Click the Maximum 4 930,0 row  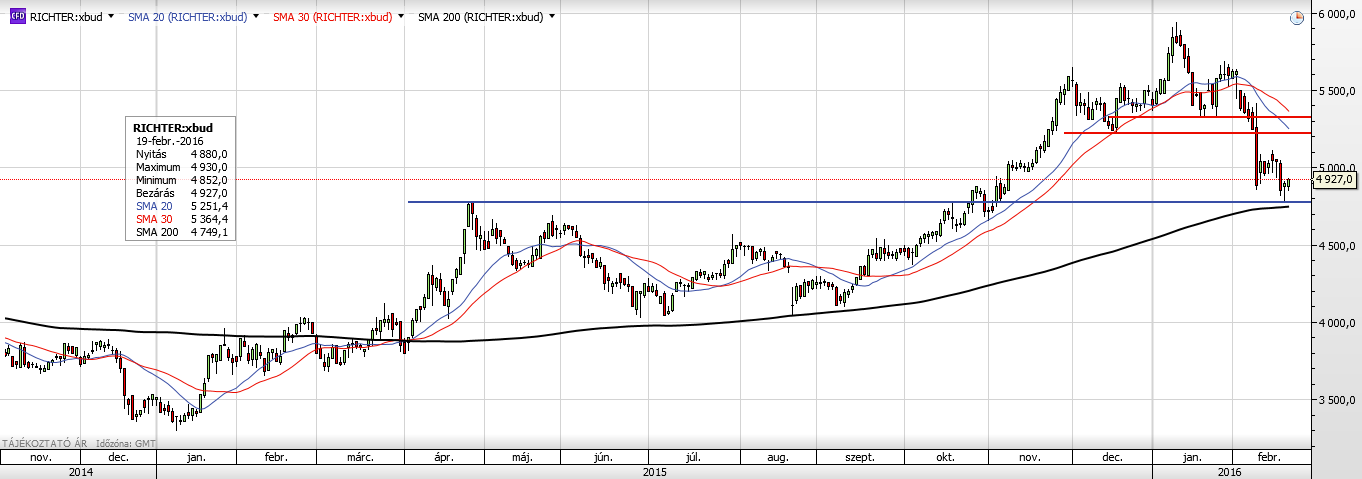[x=182, y=166]
